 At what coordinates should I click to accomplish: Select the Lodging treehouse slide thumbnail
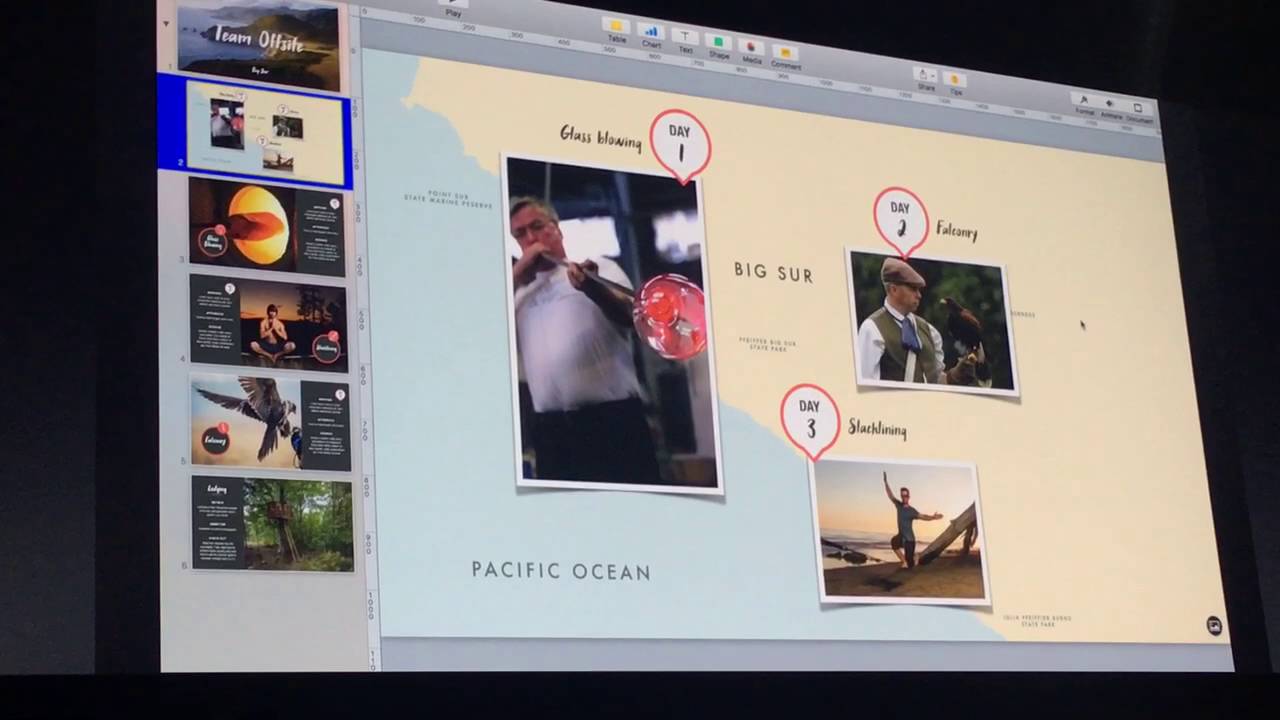click(x=273, y=522)
